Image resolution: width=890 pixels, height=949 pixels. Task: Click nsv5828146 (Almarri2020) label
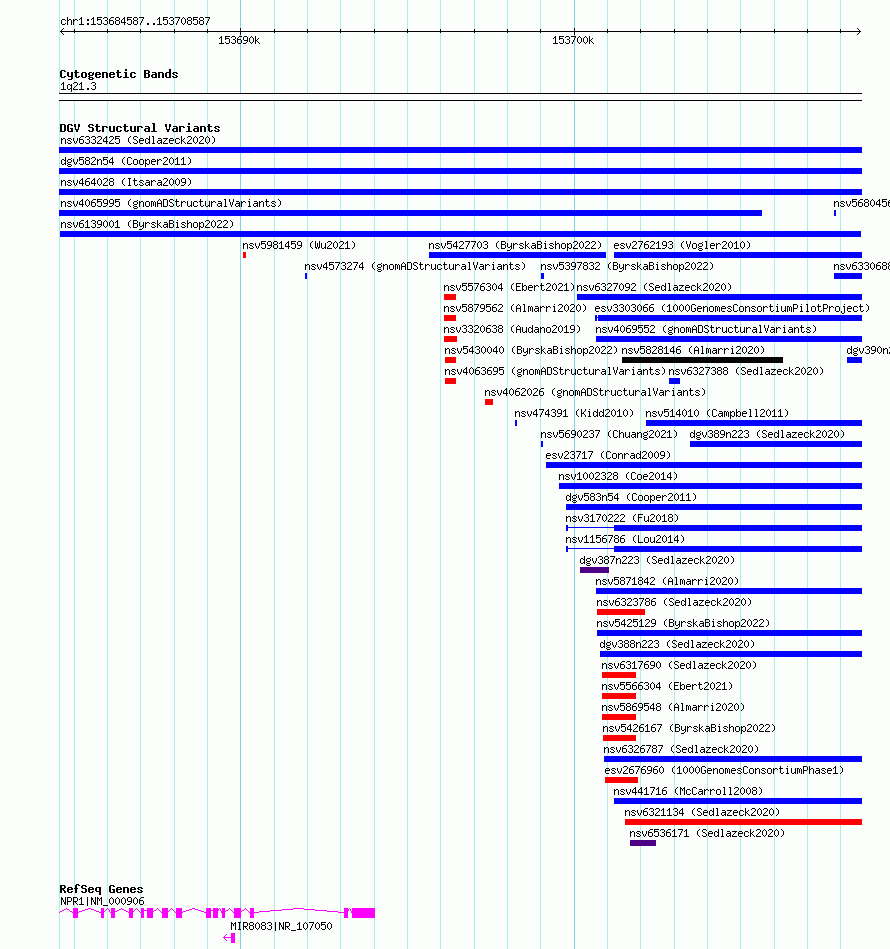[x=693, y=350]
